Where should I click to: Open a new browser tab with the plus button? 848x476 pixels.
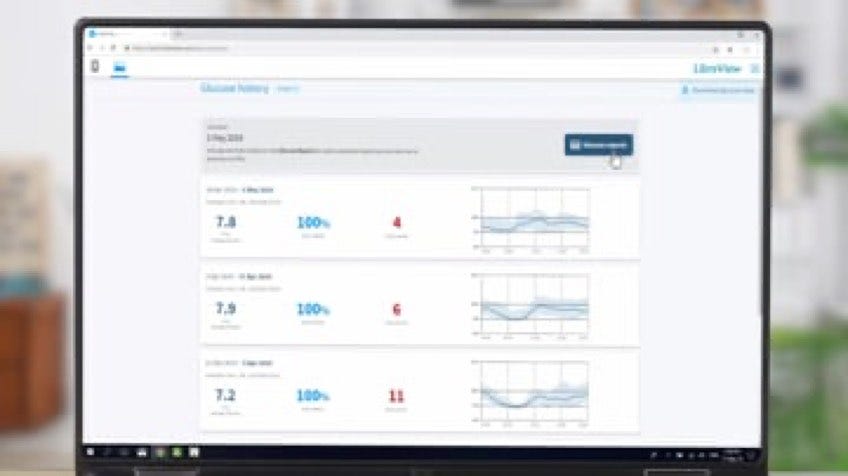point(177,34)
